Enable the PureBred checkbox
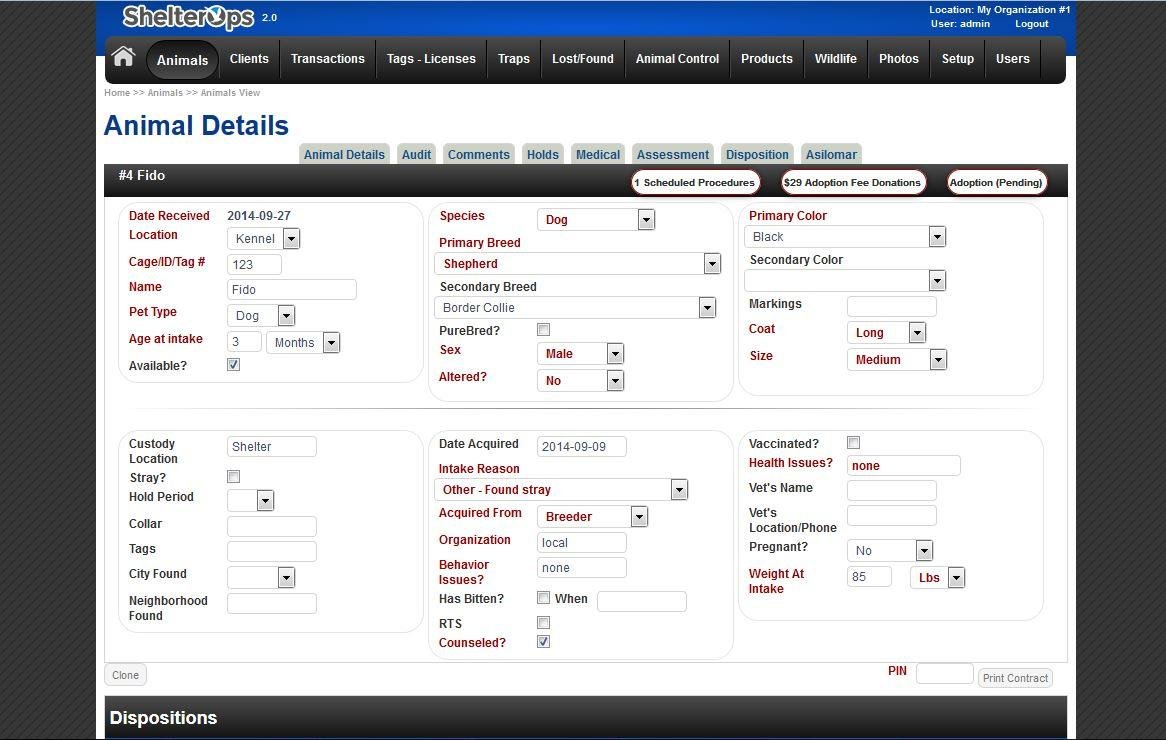Screen dimensions: 1166x740 coord(543,329)
